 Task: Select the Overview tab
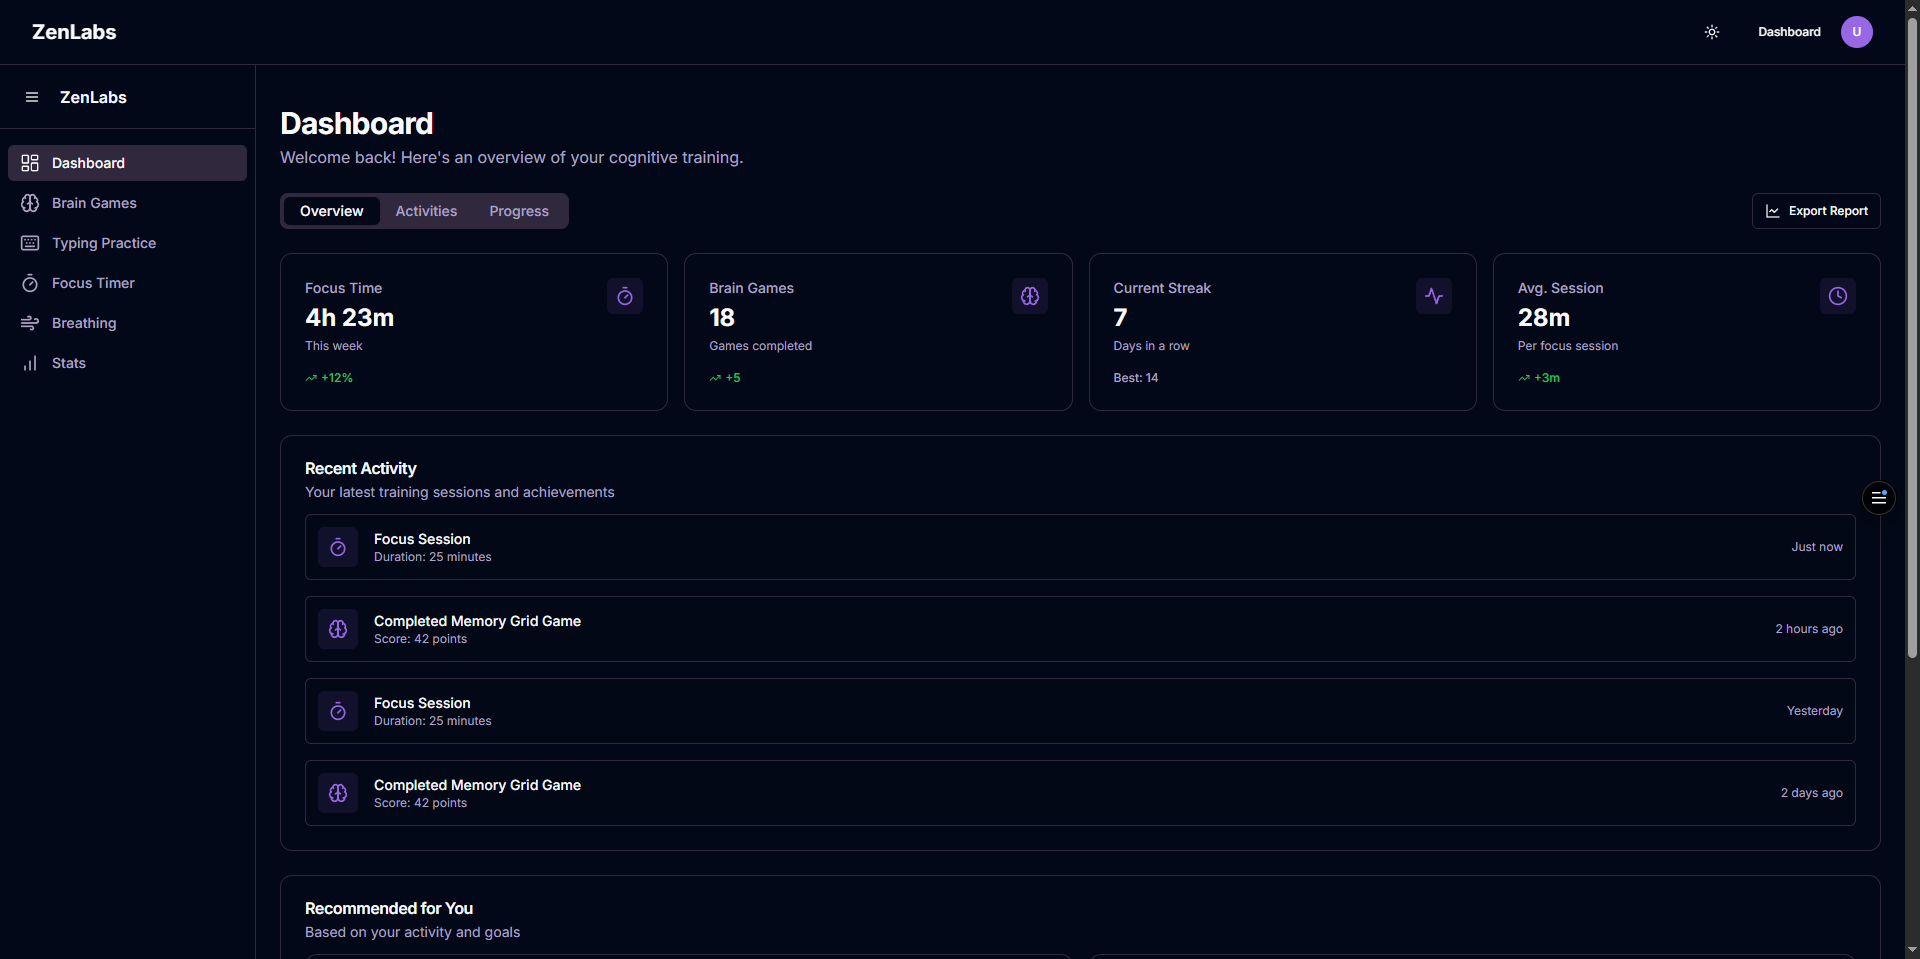(332, 211)
